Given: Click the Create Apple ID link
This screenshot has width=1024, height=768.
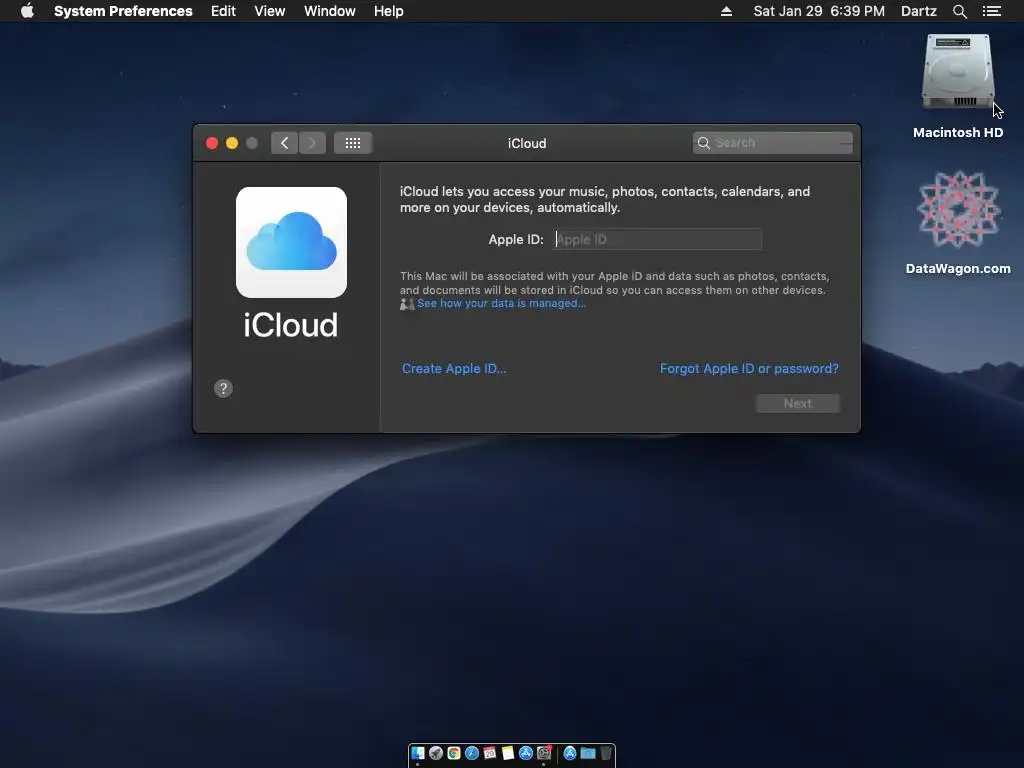Looking at the screenshot, I should click(454, 368).
